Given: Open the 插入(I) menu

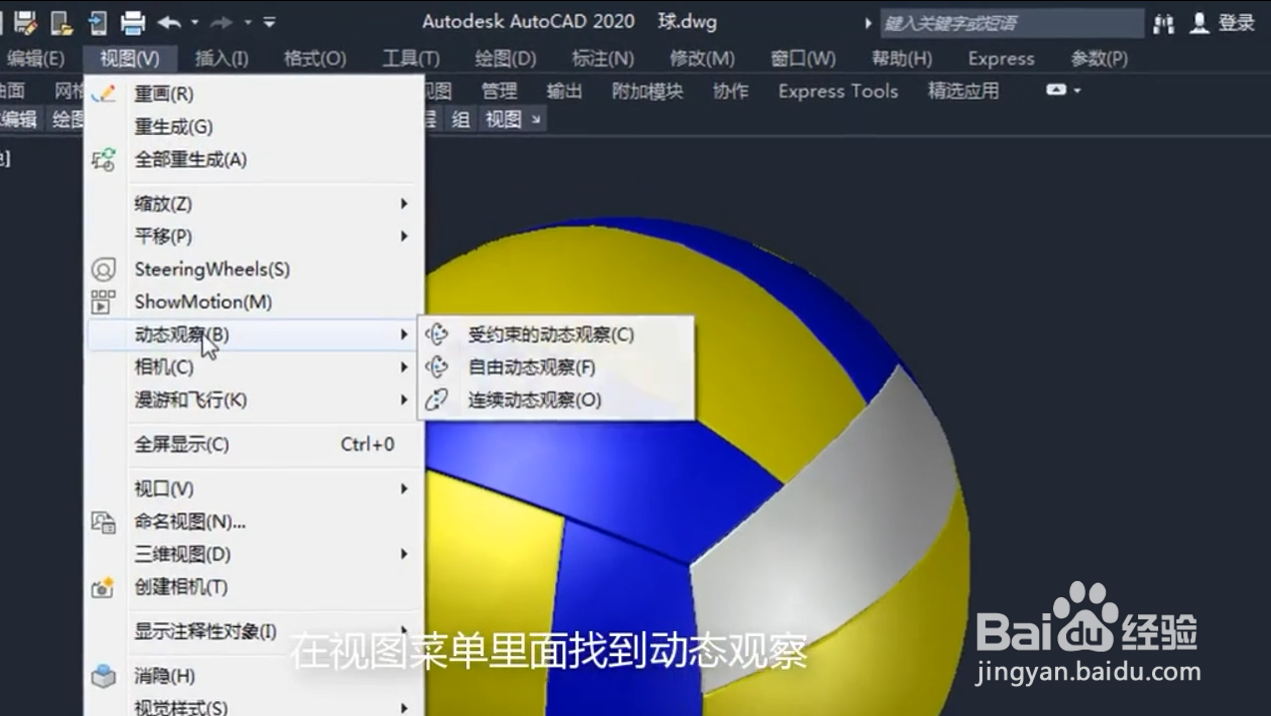Looking at the screenshot, I should pyautogui.click(x=222, y=58).
